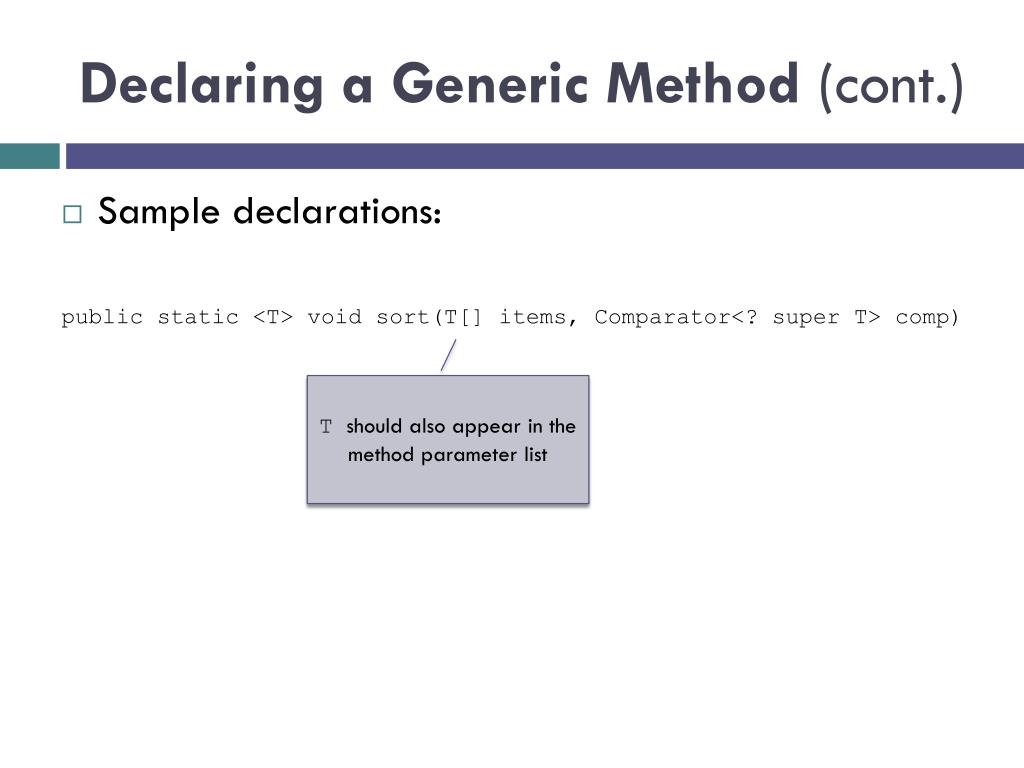Click the text method parameter list

447,455
